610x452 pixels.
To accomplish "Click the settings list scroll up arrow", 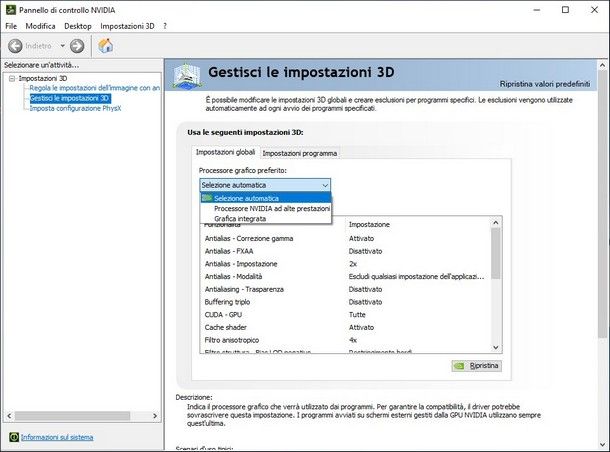I will 496,222.
